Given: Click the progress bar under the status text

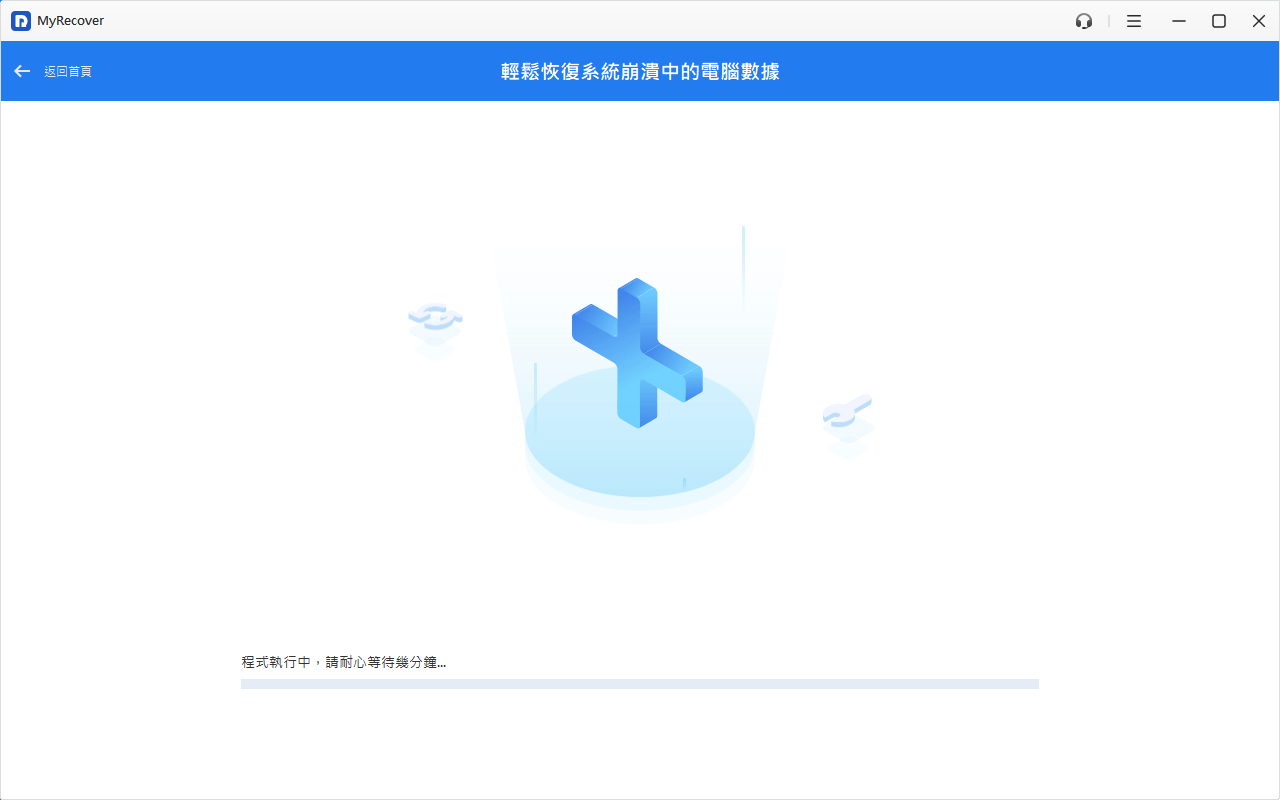Looking at the screenshot, I should click(x=640, y=684).
